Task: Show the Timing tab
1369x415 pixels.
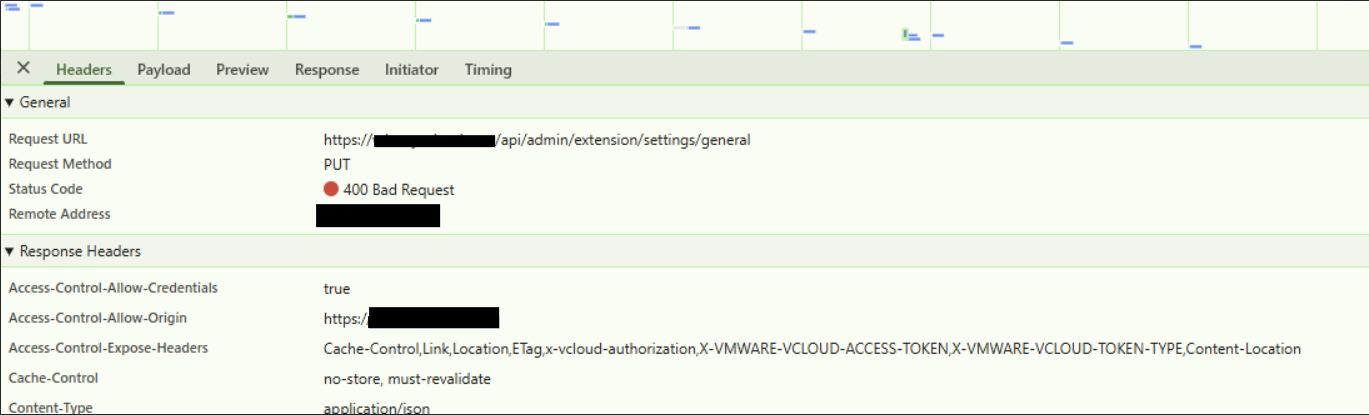Action: 488,69
